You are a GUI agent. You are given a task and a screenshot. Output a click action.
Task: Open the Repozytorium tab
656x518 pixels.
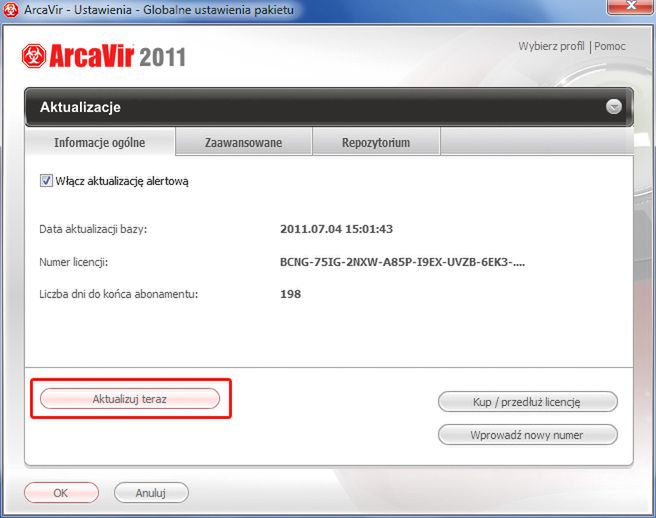point(376,142)
